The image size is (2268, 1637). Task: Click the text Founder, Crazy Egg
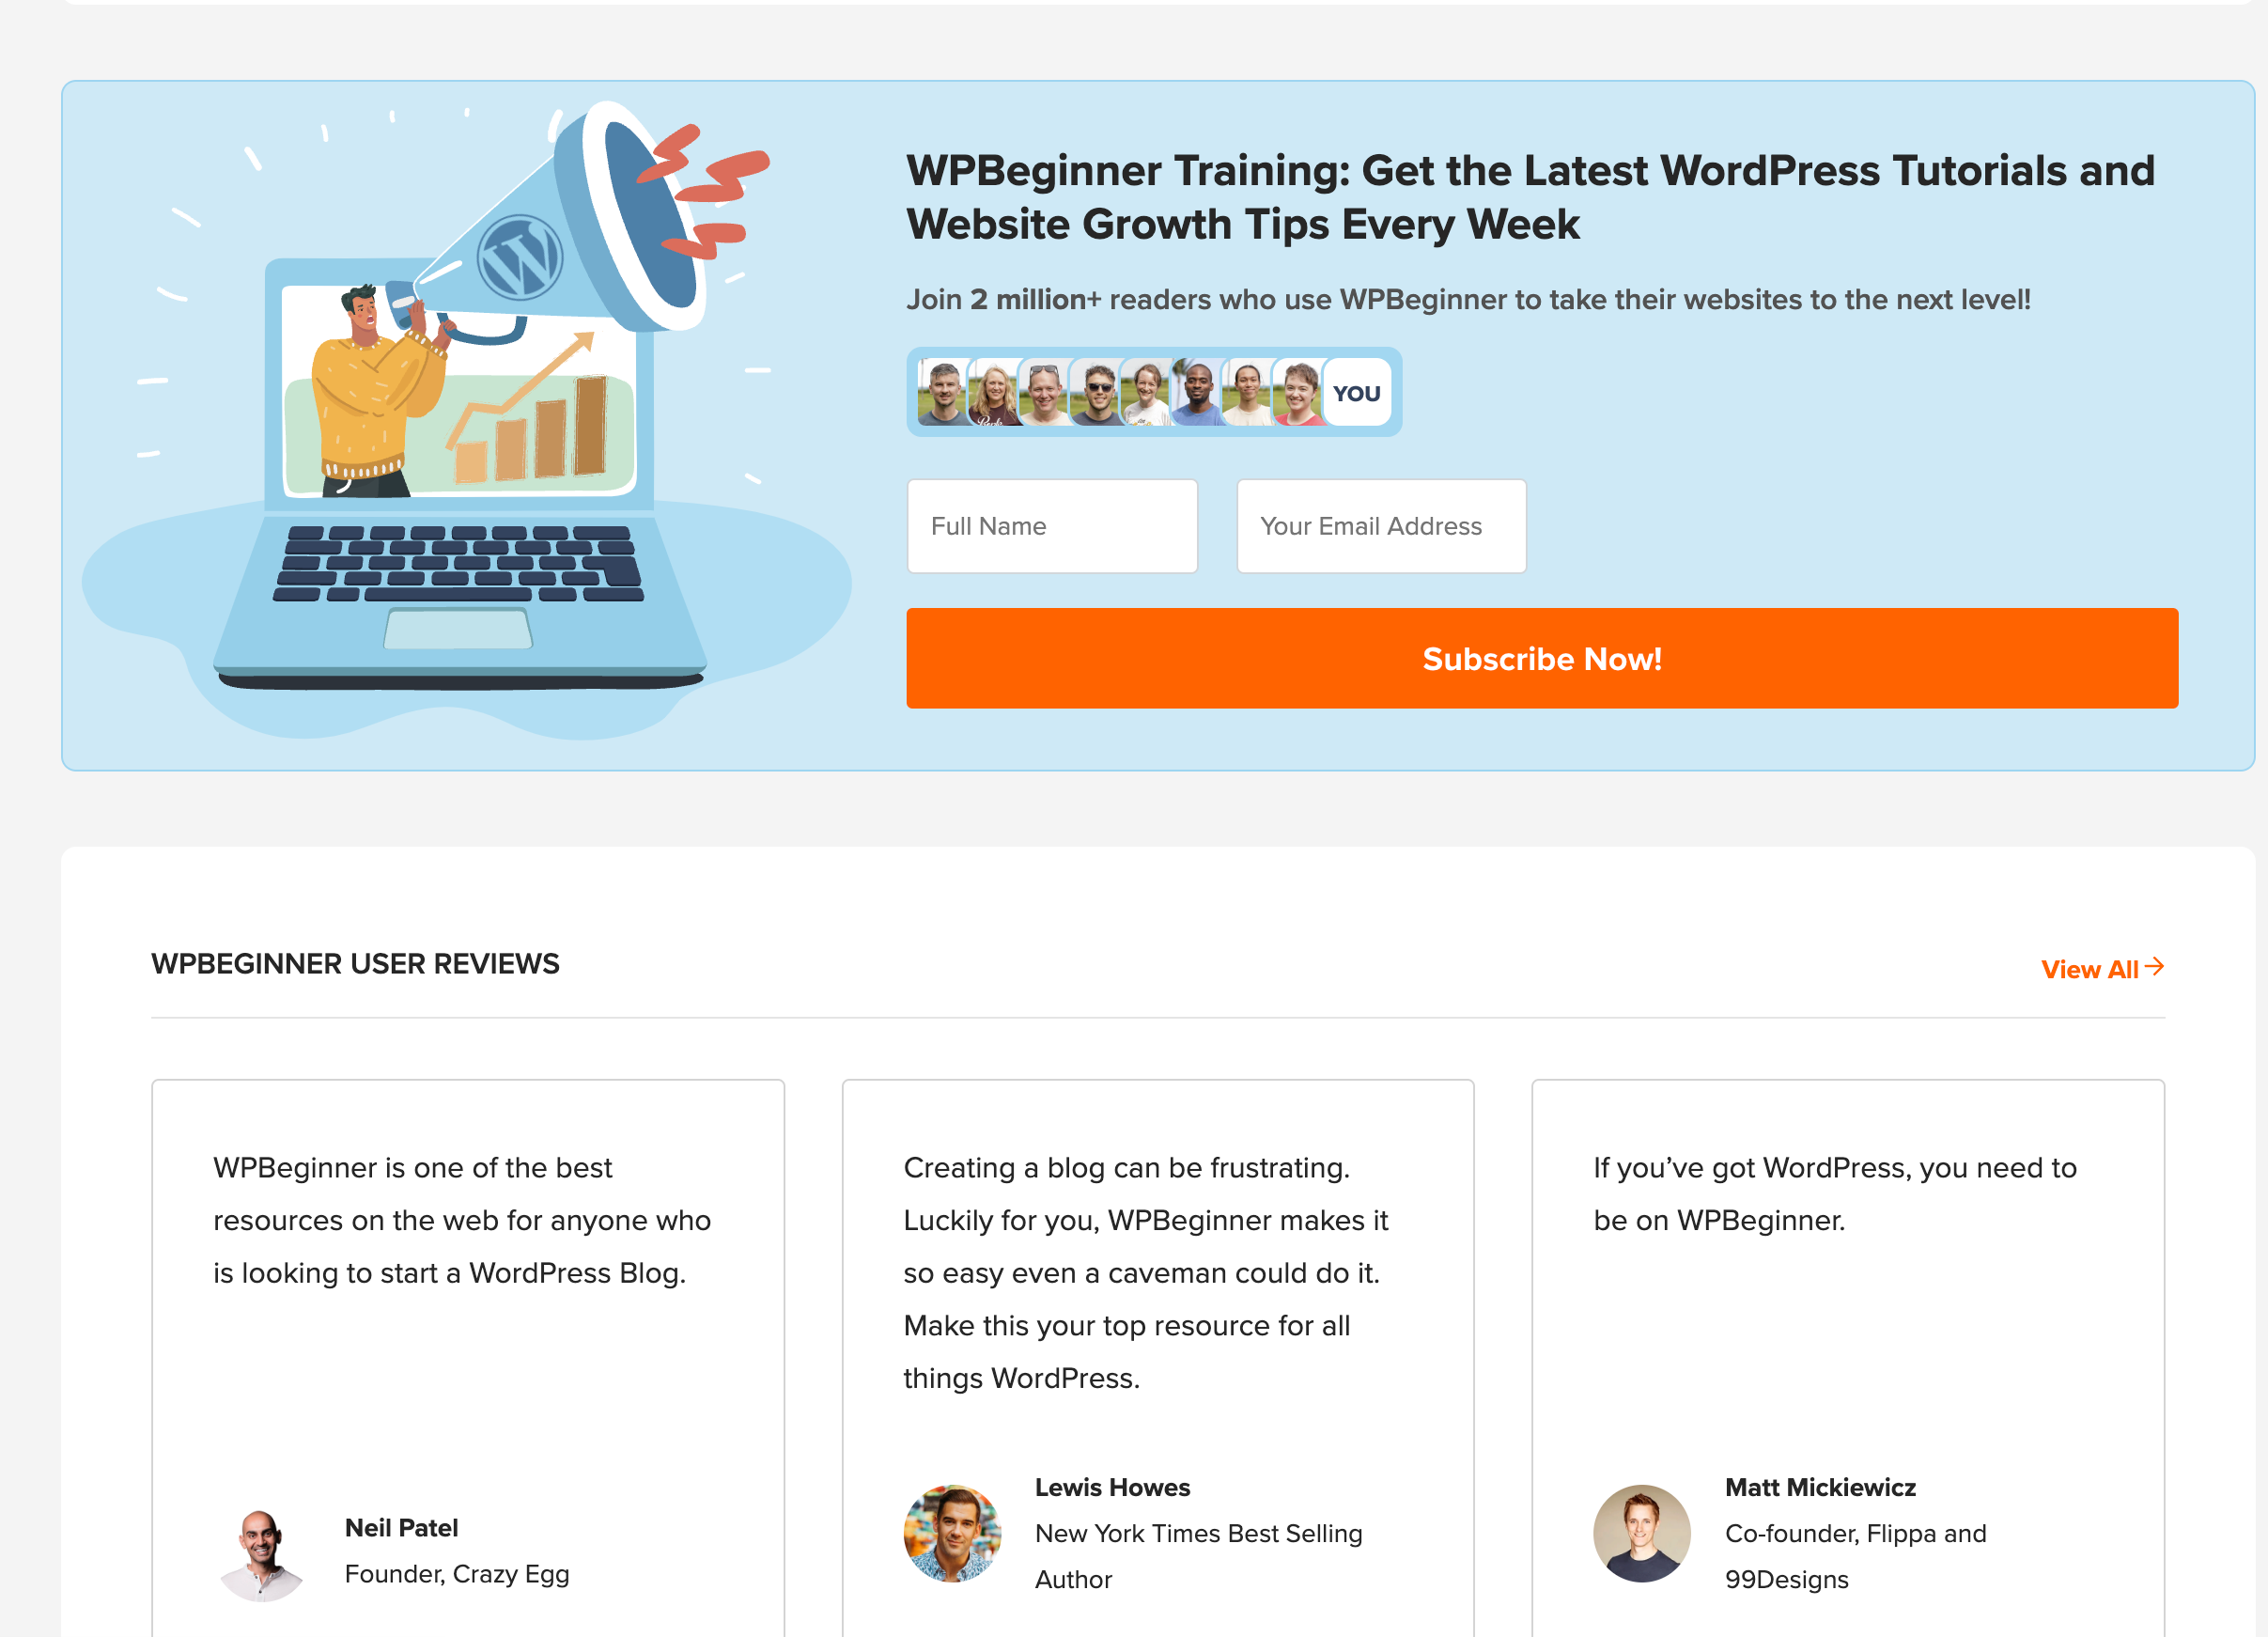pos(457,1573)
